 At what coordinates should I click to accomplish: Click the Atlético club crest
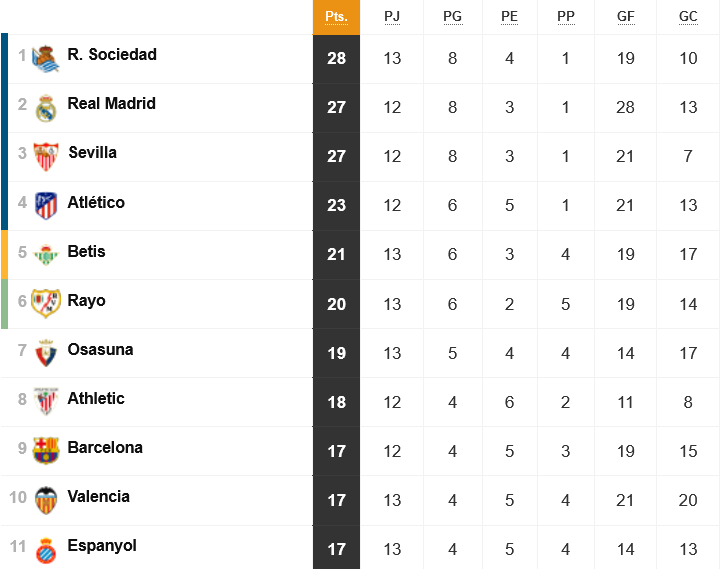[46, 206]
